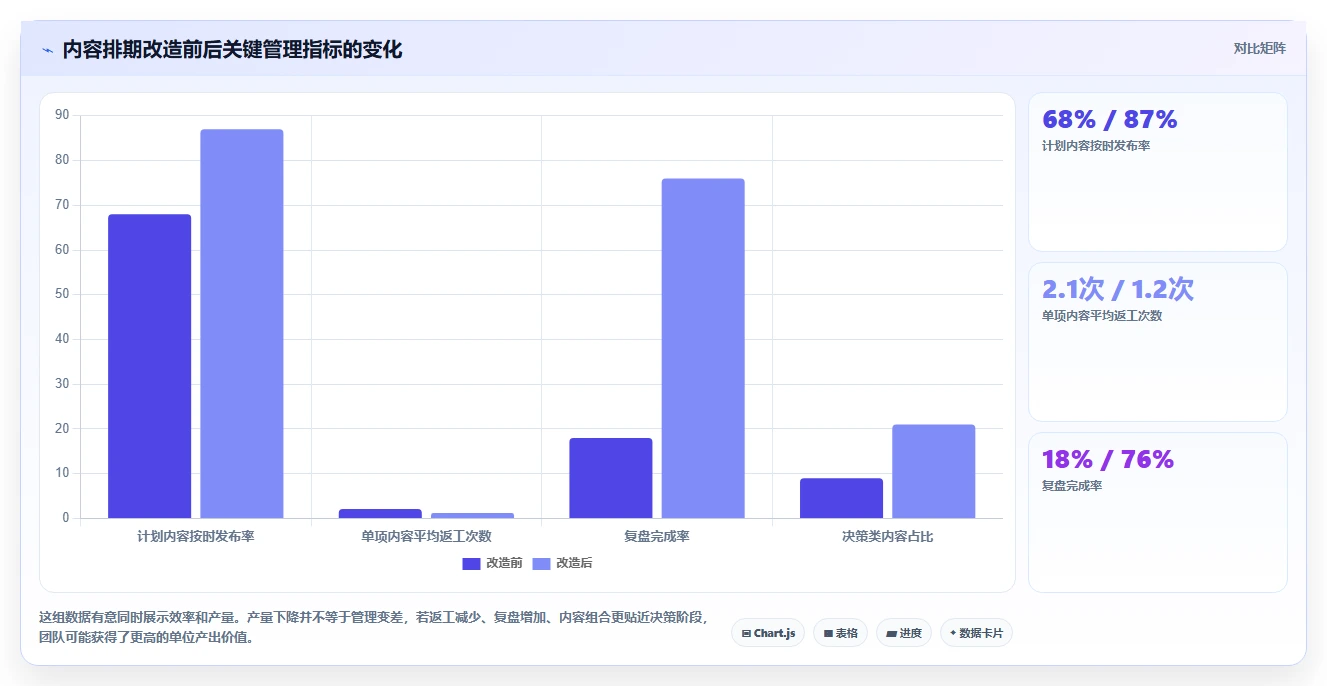Image resolution: width=1327 pixels, height=686 pixels.
Task: Click the 改造前 bar for 单项内容平均返工次数
Action: point(380,513)
